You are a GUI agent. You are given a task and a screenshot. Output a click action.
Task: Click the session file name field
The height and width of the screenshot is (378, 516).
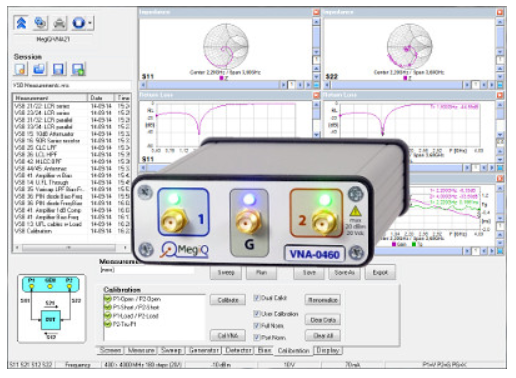pos(71,85)
